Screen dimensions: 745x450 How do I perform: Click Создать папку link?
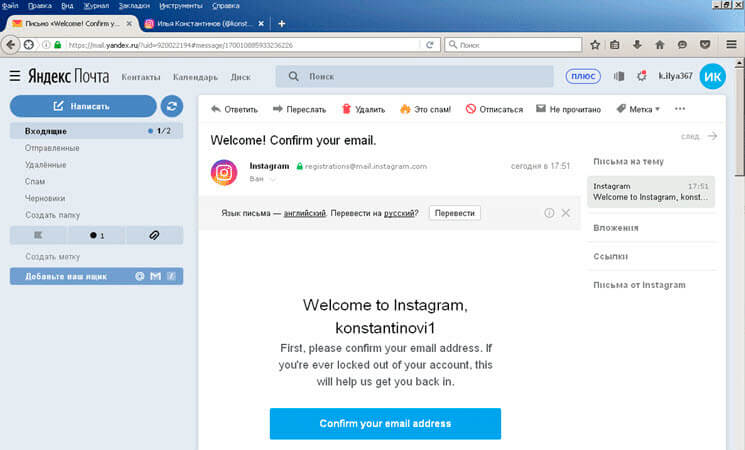tap(53, 215)
